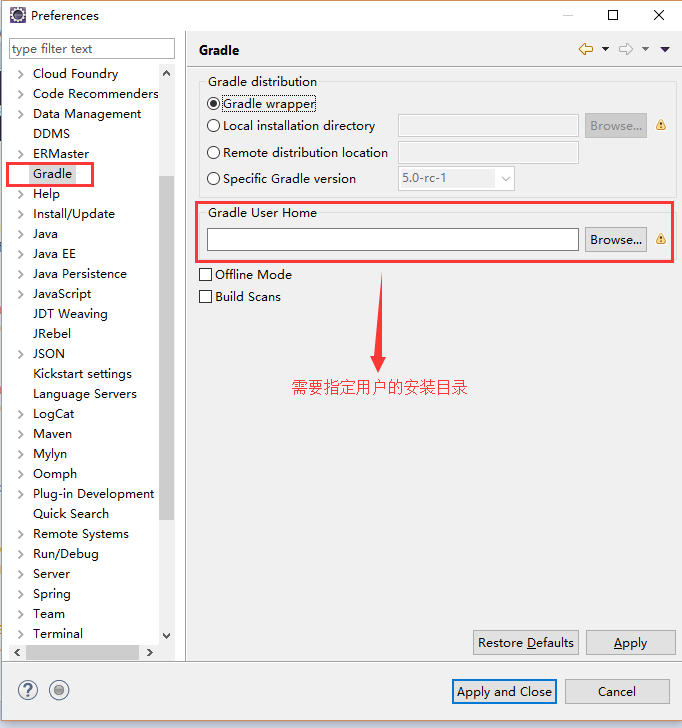Click Apply and Close button
This screenshot has height=728, width=682.
504,692
